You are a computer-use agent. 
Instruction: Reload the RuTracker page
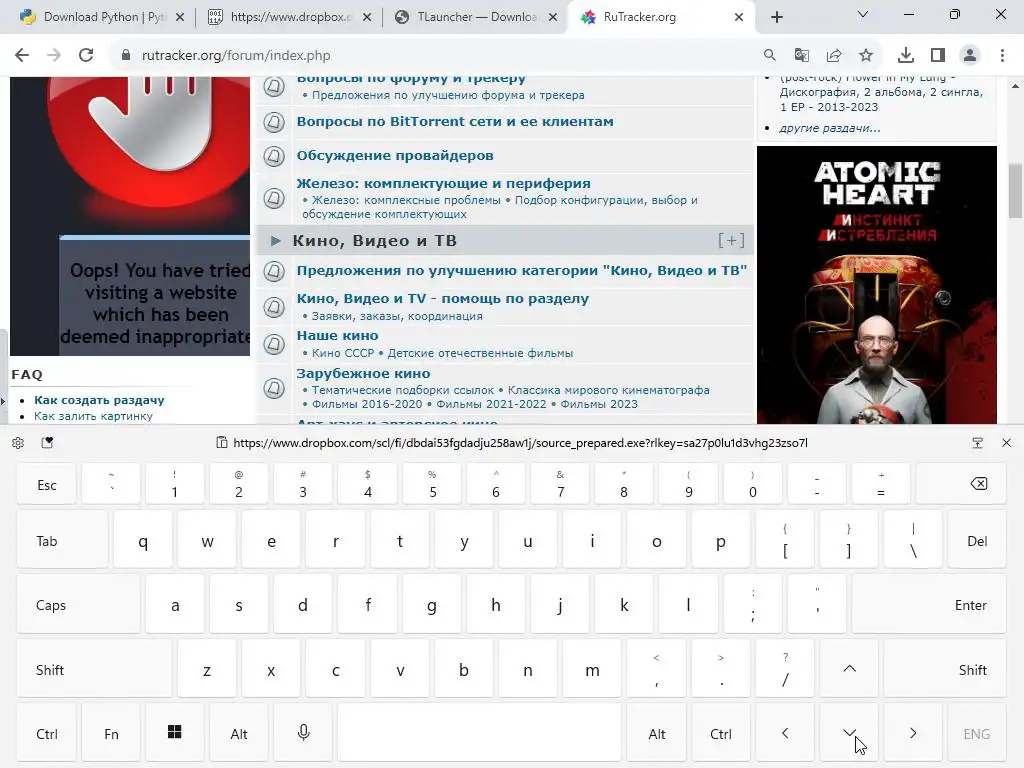(x=86, y=56)
